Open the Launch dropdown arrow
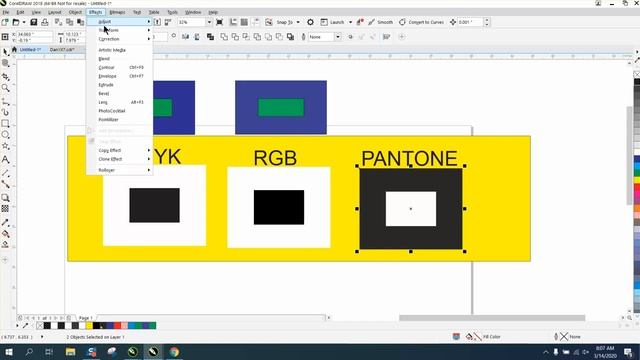 coord(350,22)
